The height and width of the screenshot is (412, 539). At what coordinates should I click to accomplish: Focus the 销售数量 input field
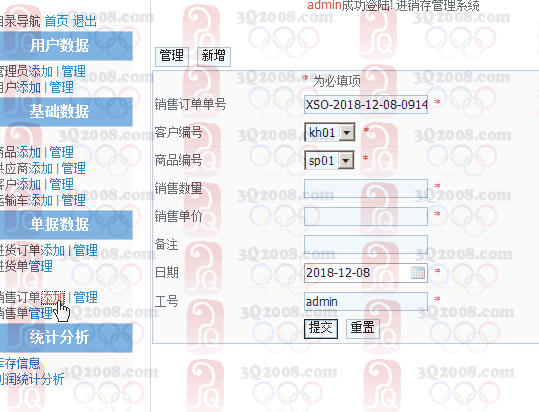pos(366,188)
